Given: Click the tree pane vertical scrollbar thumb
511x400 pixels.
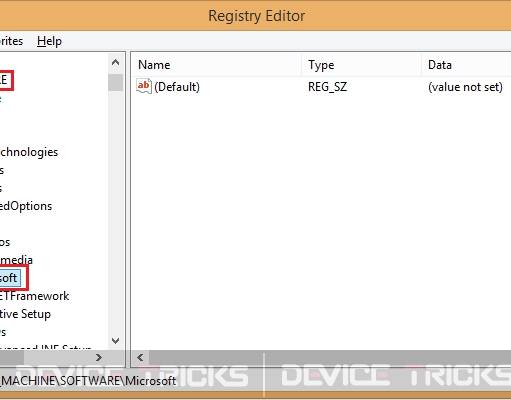Looking at the screenshot, I should pos(115,82).
